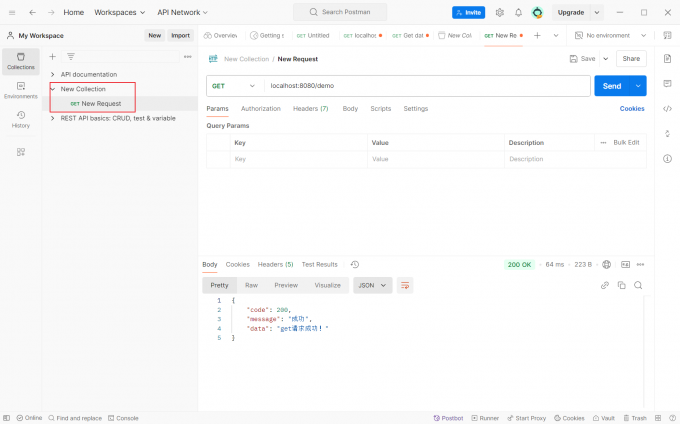This screenshot has width=680, height=424.
Task: Open Test Results response tab
Action: pyautogui.click(x=320, y=264)
